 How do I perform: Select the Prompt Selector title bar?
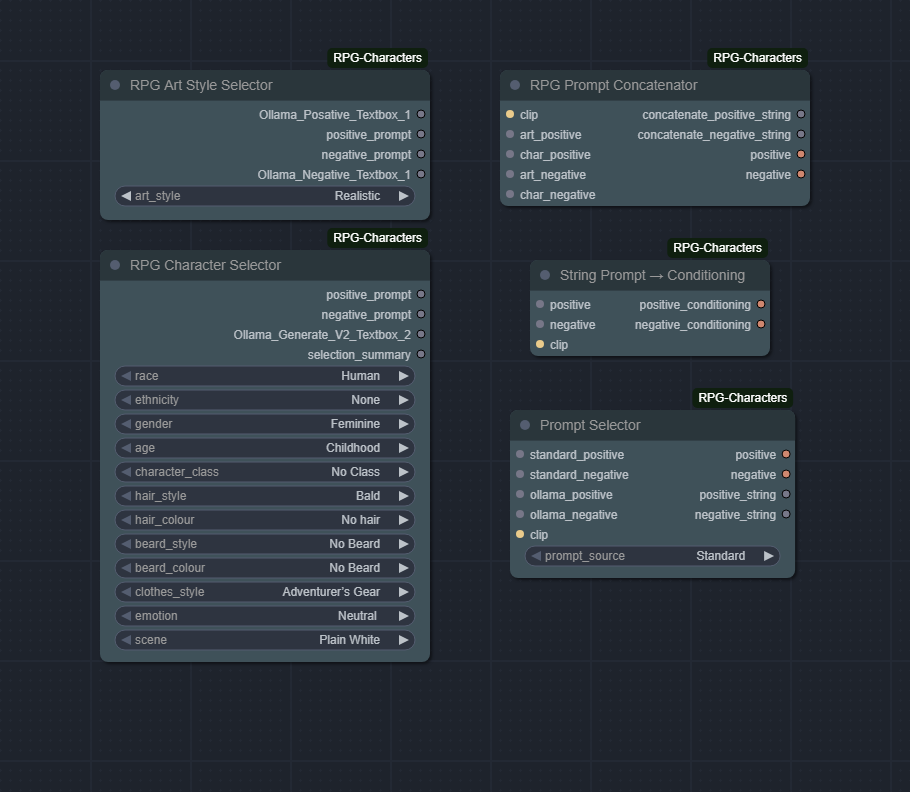(x=652, y=425)
